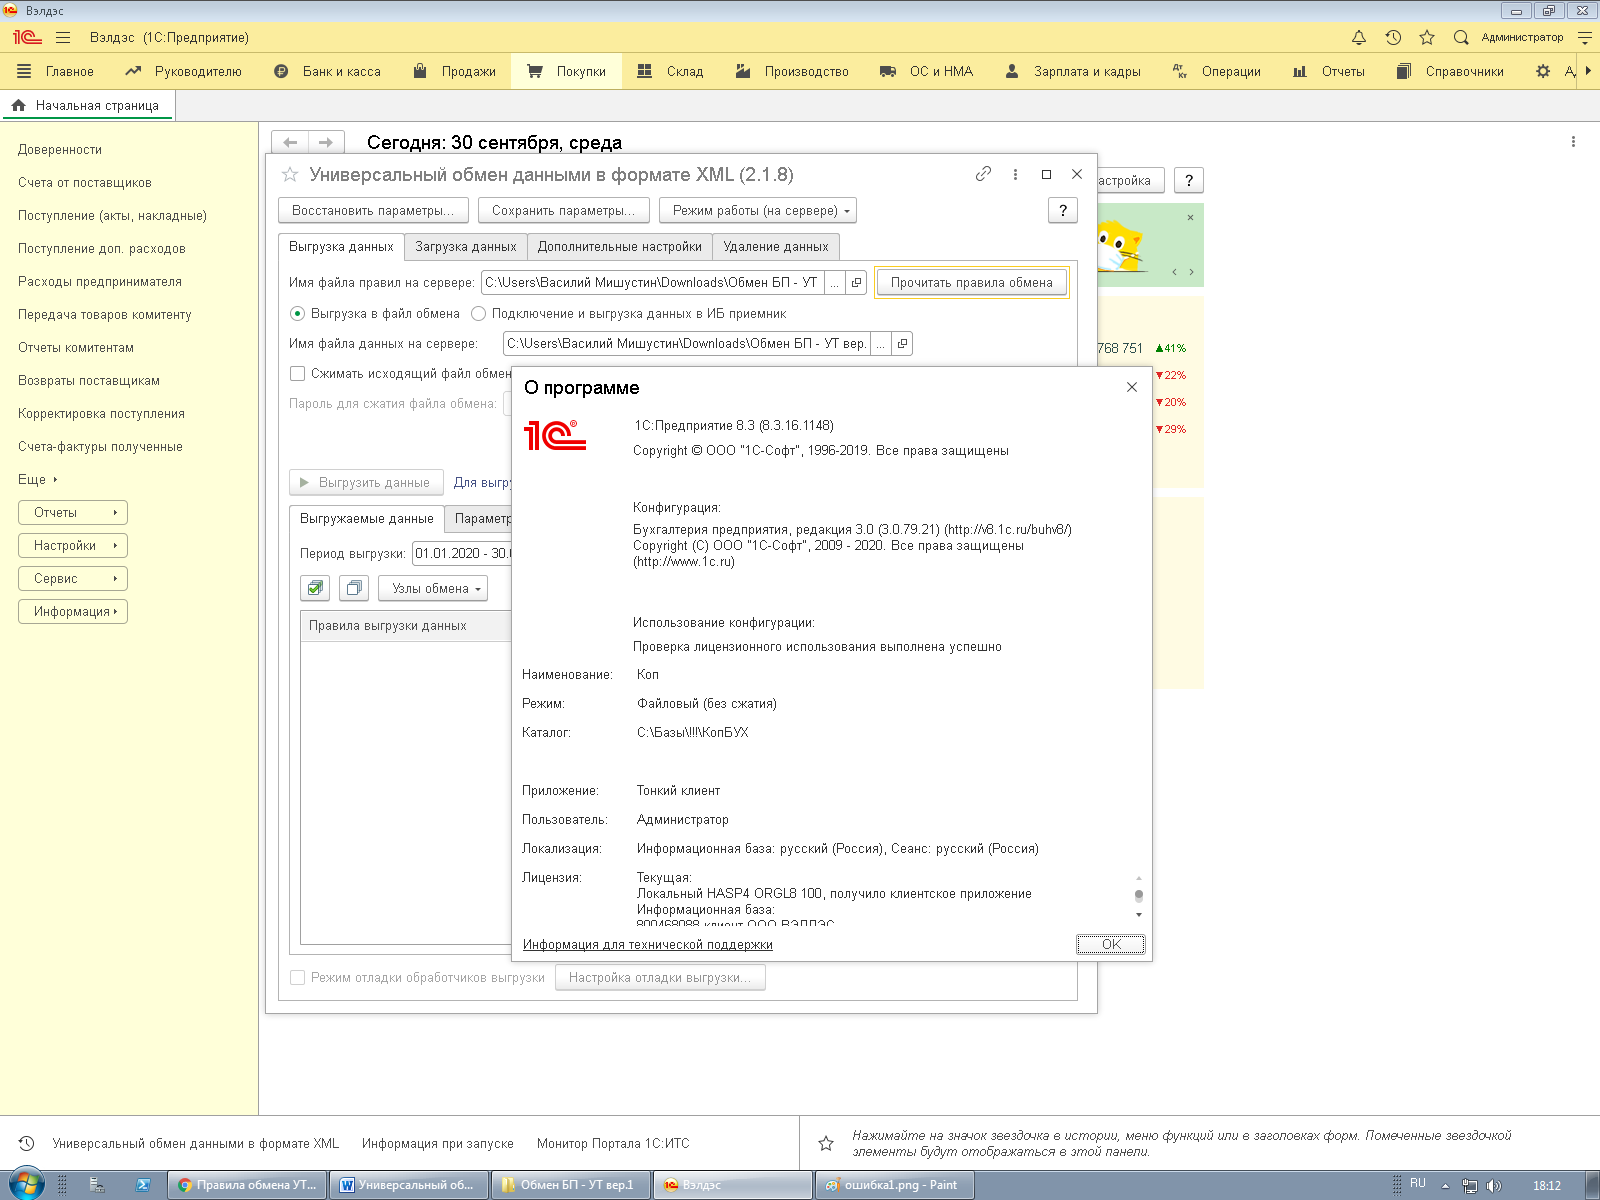
Task: Confirm OK in О программе dialog
Action: tap(1111, 944)
